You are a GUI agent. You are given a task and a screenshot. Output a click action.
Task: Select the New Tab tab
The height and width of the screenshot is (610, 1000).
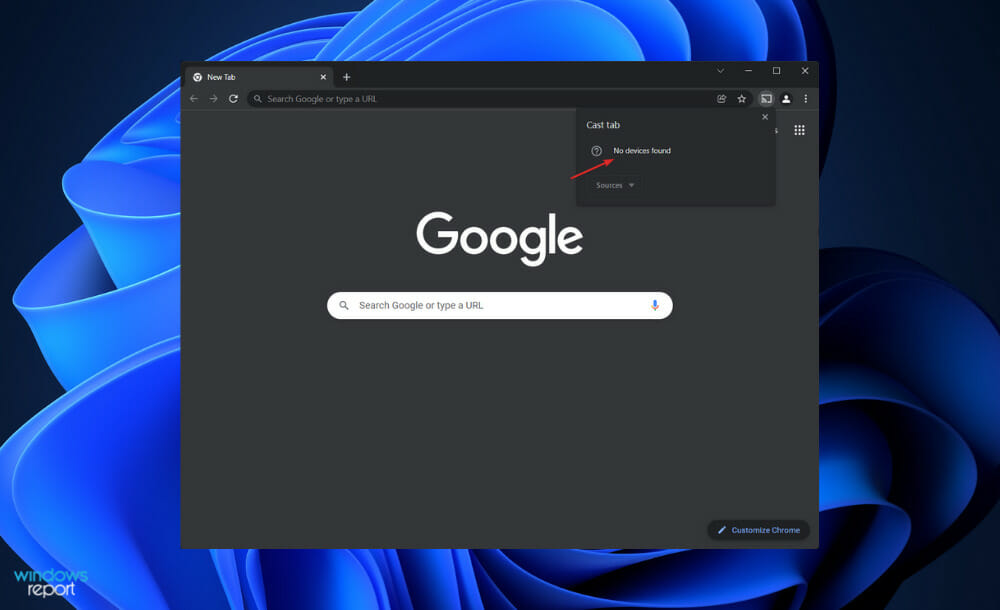click(x=259, y=77)
